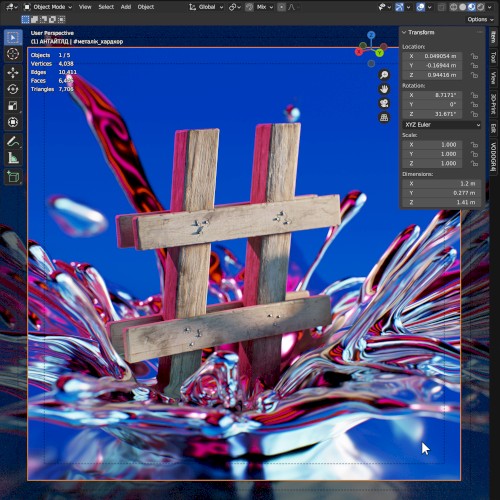The height and width of the screenshot is (500, 500).
Task: Pick the Measure tool
Action: [13, 158]
